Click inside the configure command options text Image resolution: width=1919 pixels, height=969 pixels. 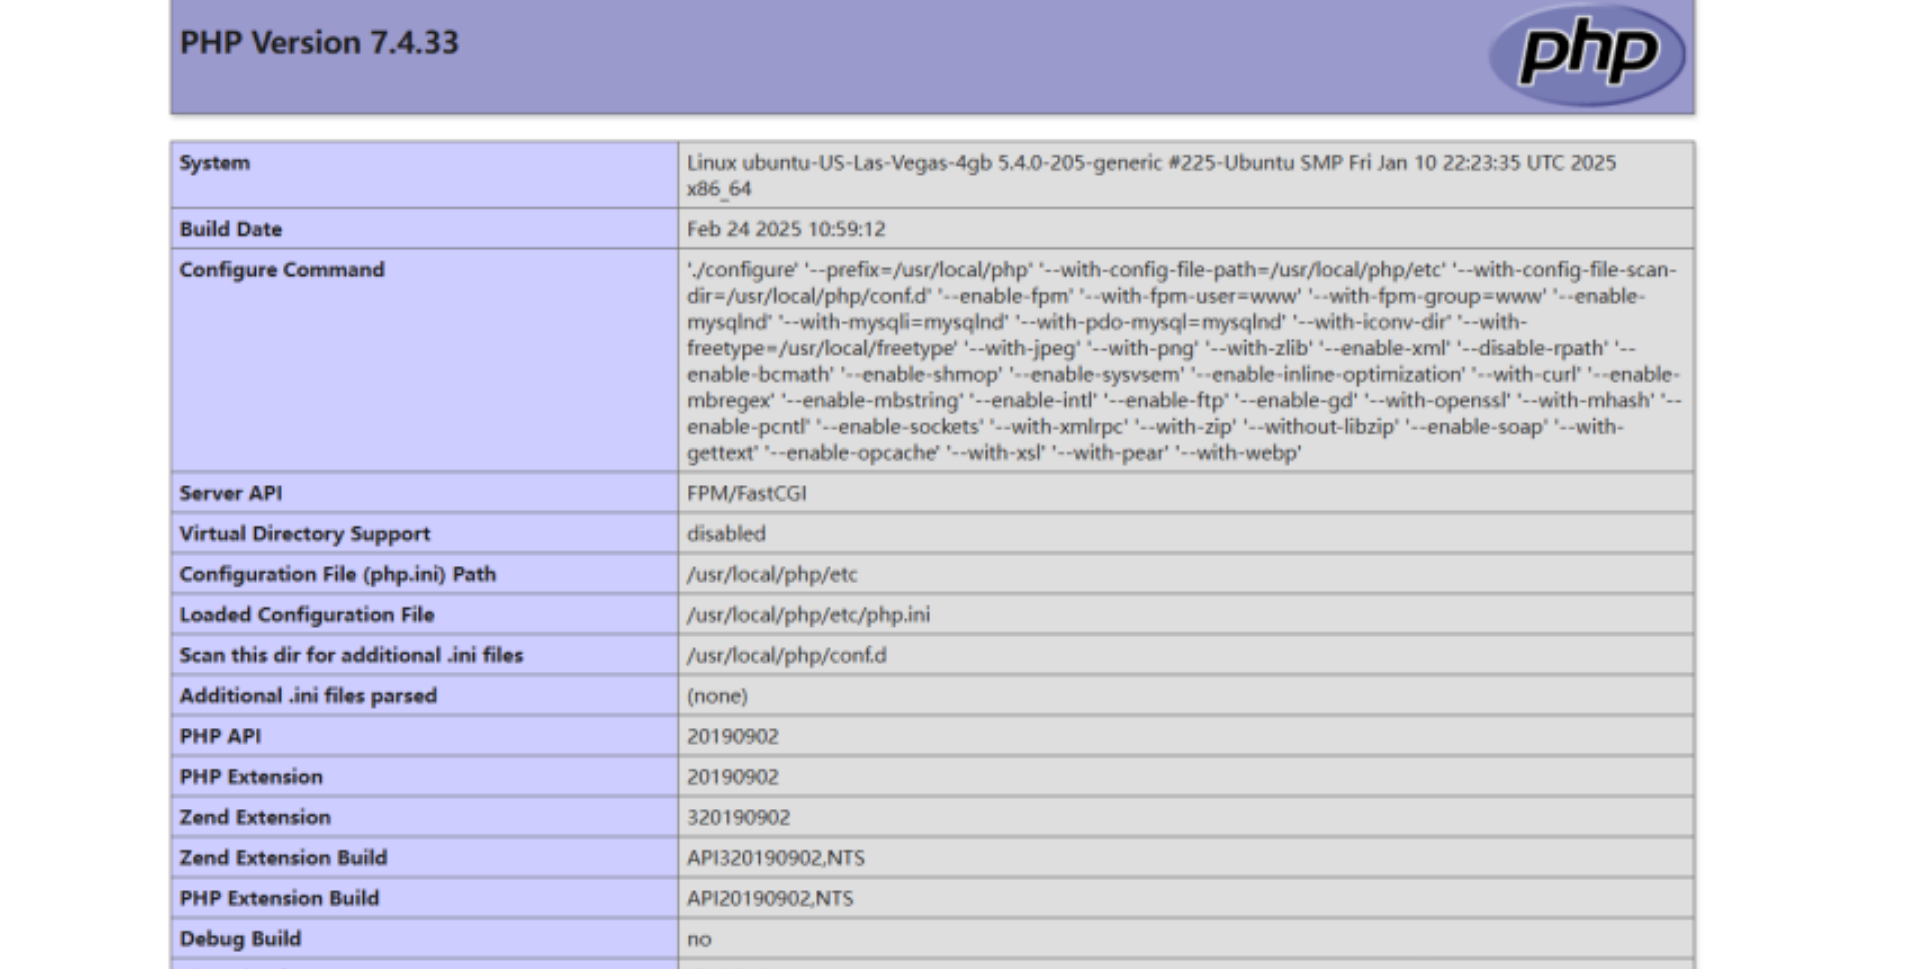pyautogui.click(x=1180, y=361)
